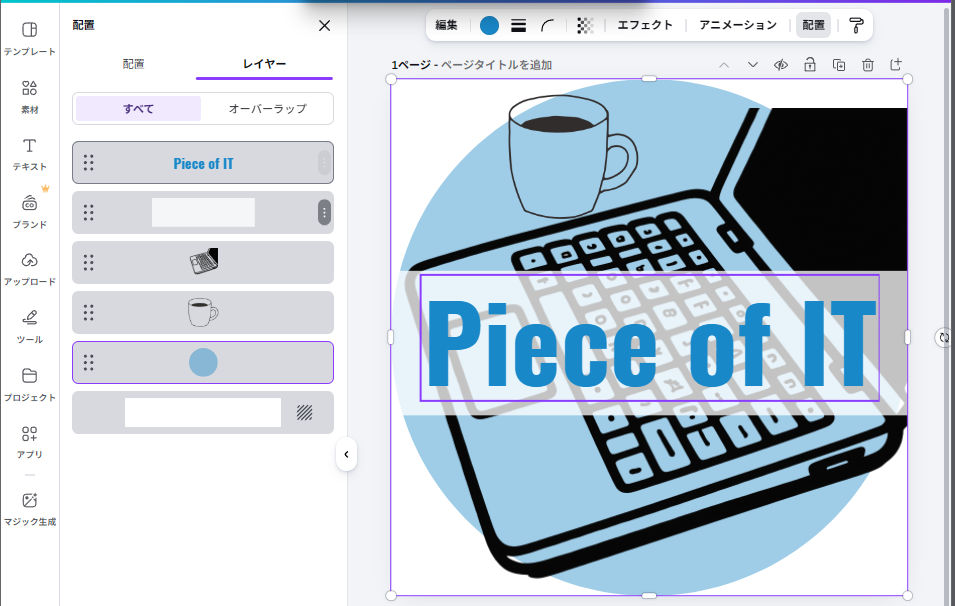Image resolution: width=955 pixels, height=606 pixels.
Task: Open the マジック生成 sidebar tool
Action: click(x=29, y=508)
